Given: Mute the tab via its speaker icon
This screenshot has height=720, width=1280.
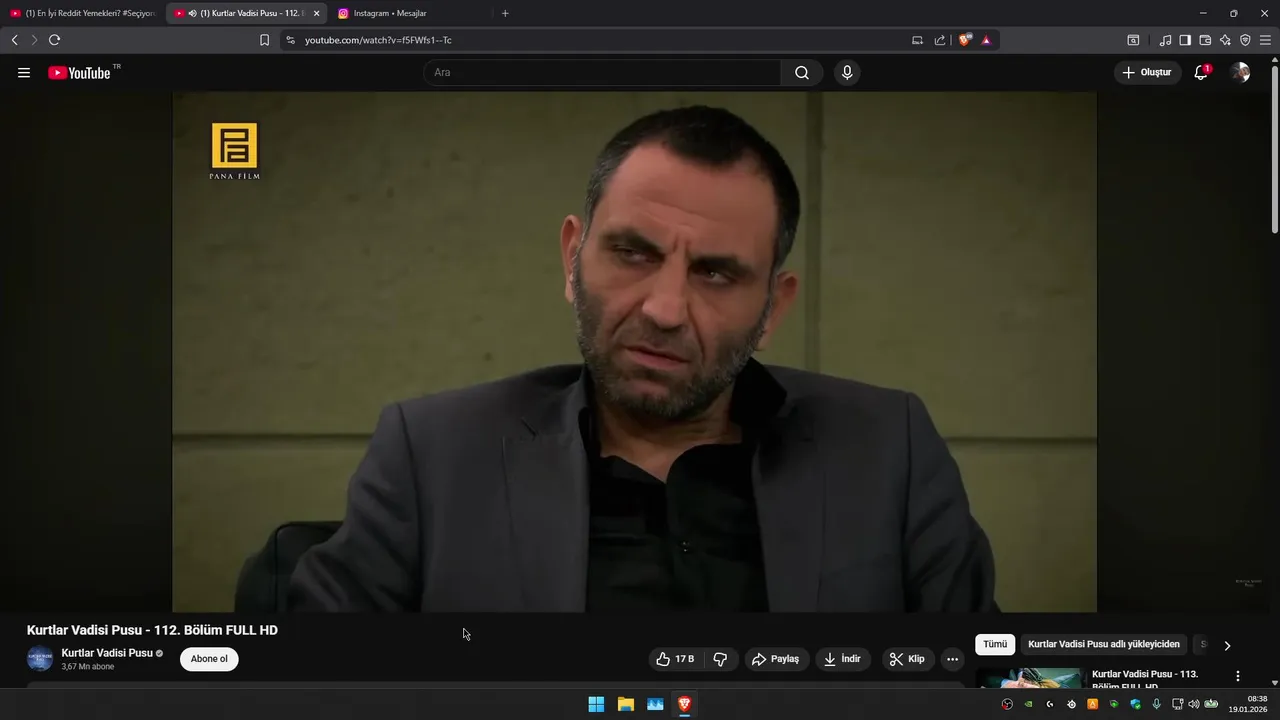Looking at the screenshot, I should [192, 13].
